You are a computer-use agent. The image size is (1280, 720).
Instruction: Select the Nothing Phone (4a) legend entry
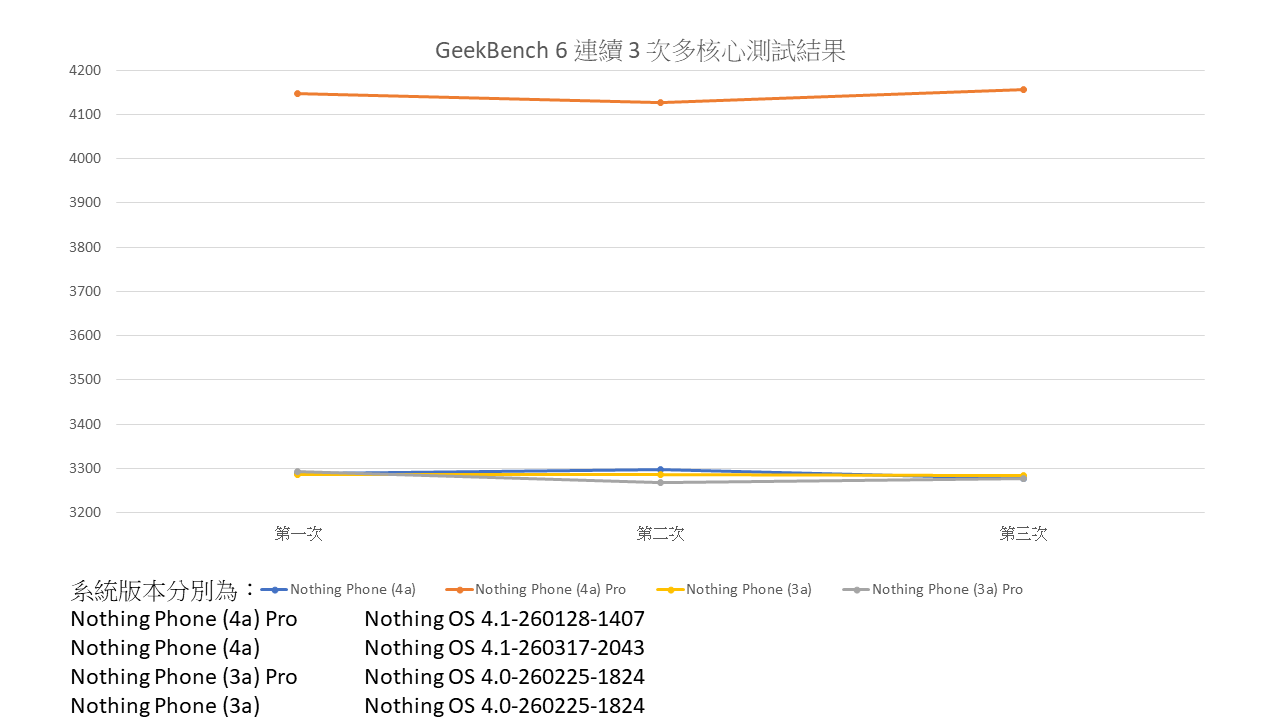352,589
